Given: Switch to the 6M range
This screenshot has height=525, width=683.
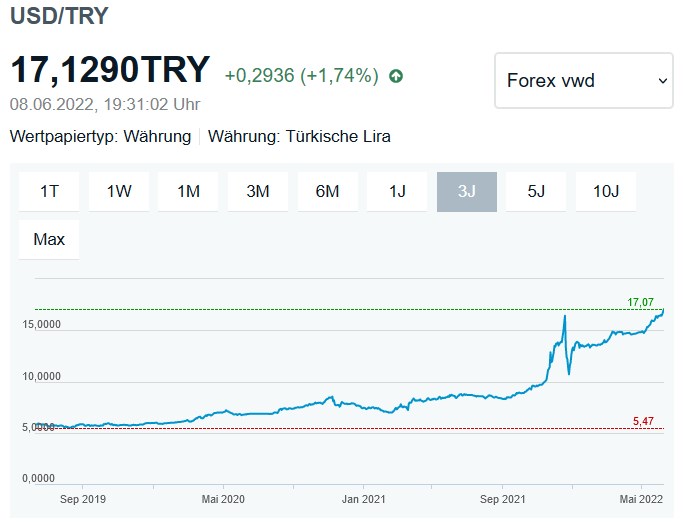Looking at the screenshot, I should (x=327, y=192).
